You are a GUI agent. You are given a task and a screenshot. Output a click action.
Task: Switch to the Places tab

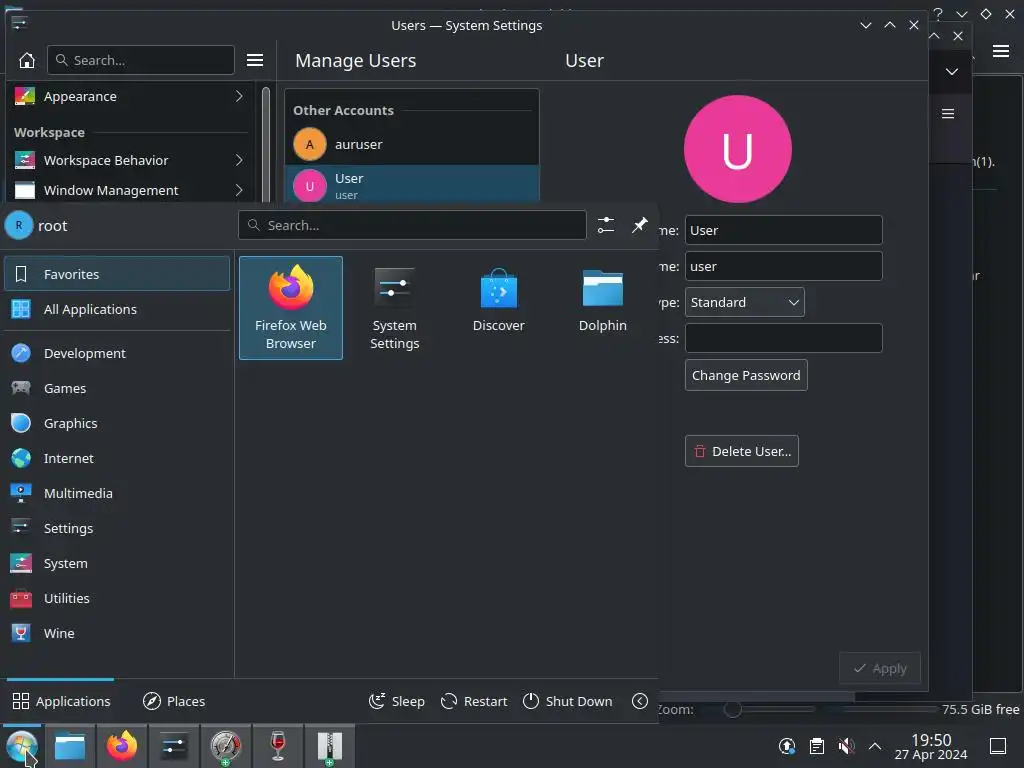coord(174,701)
